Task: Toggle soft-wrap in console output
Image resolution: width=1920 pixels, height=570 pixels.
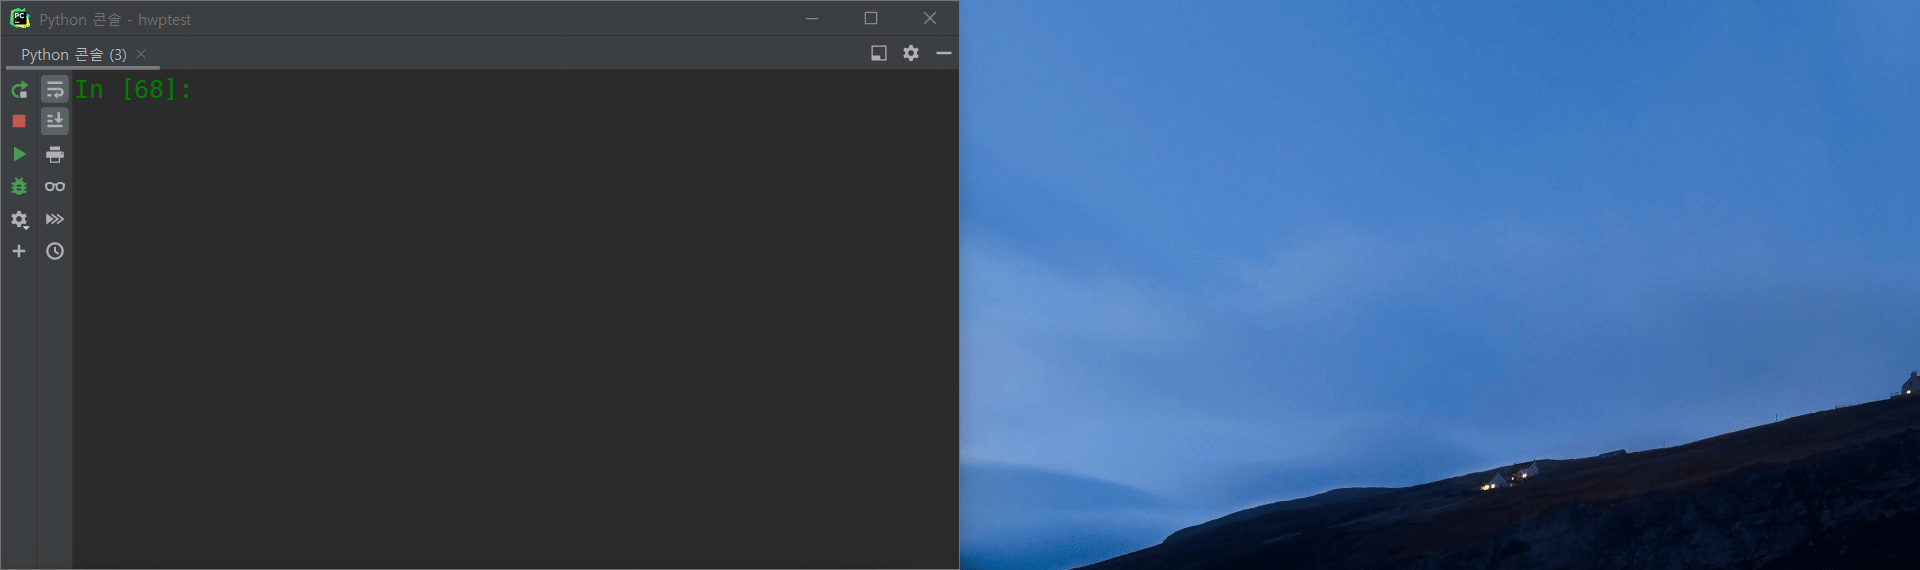Action: coord(55,90)
